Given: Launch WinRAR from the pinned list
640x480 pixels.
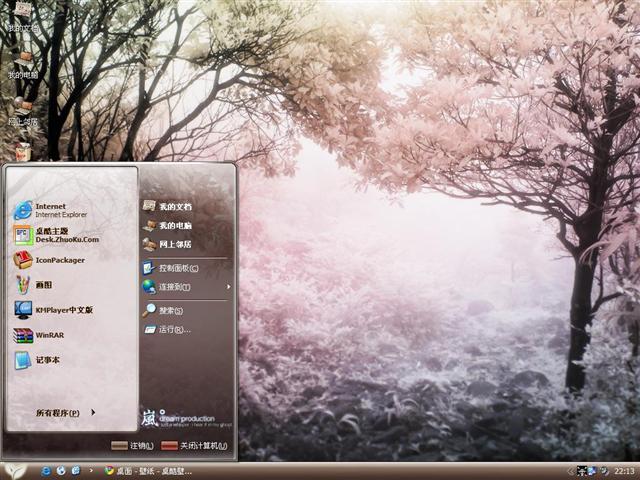Looking at the screenshot, I should click(71, 335).
